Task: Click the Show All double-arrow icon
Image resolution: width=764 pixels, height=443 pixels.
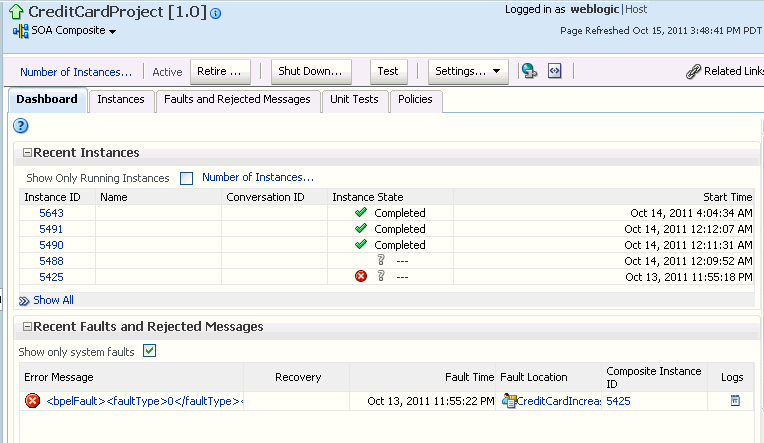Action: click(x=24, y=301)
